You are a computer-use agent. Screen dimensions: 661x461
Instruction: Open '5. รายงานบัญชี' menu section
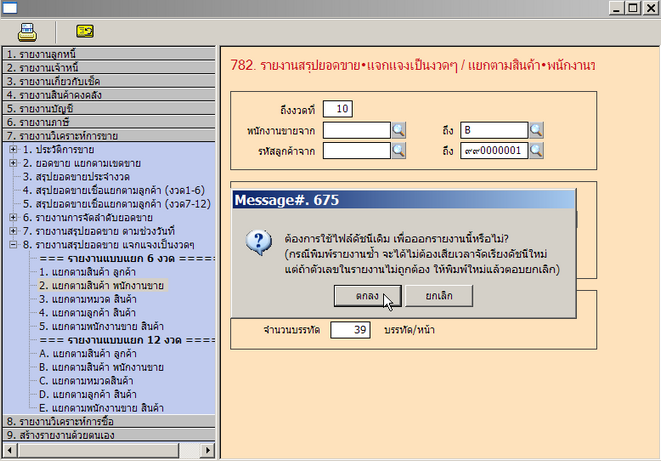pos(108,107)
